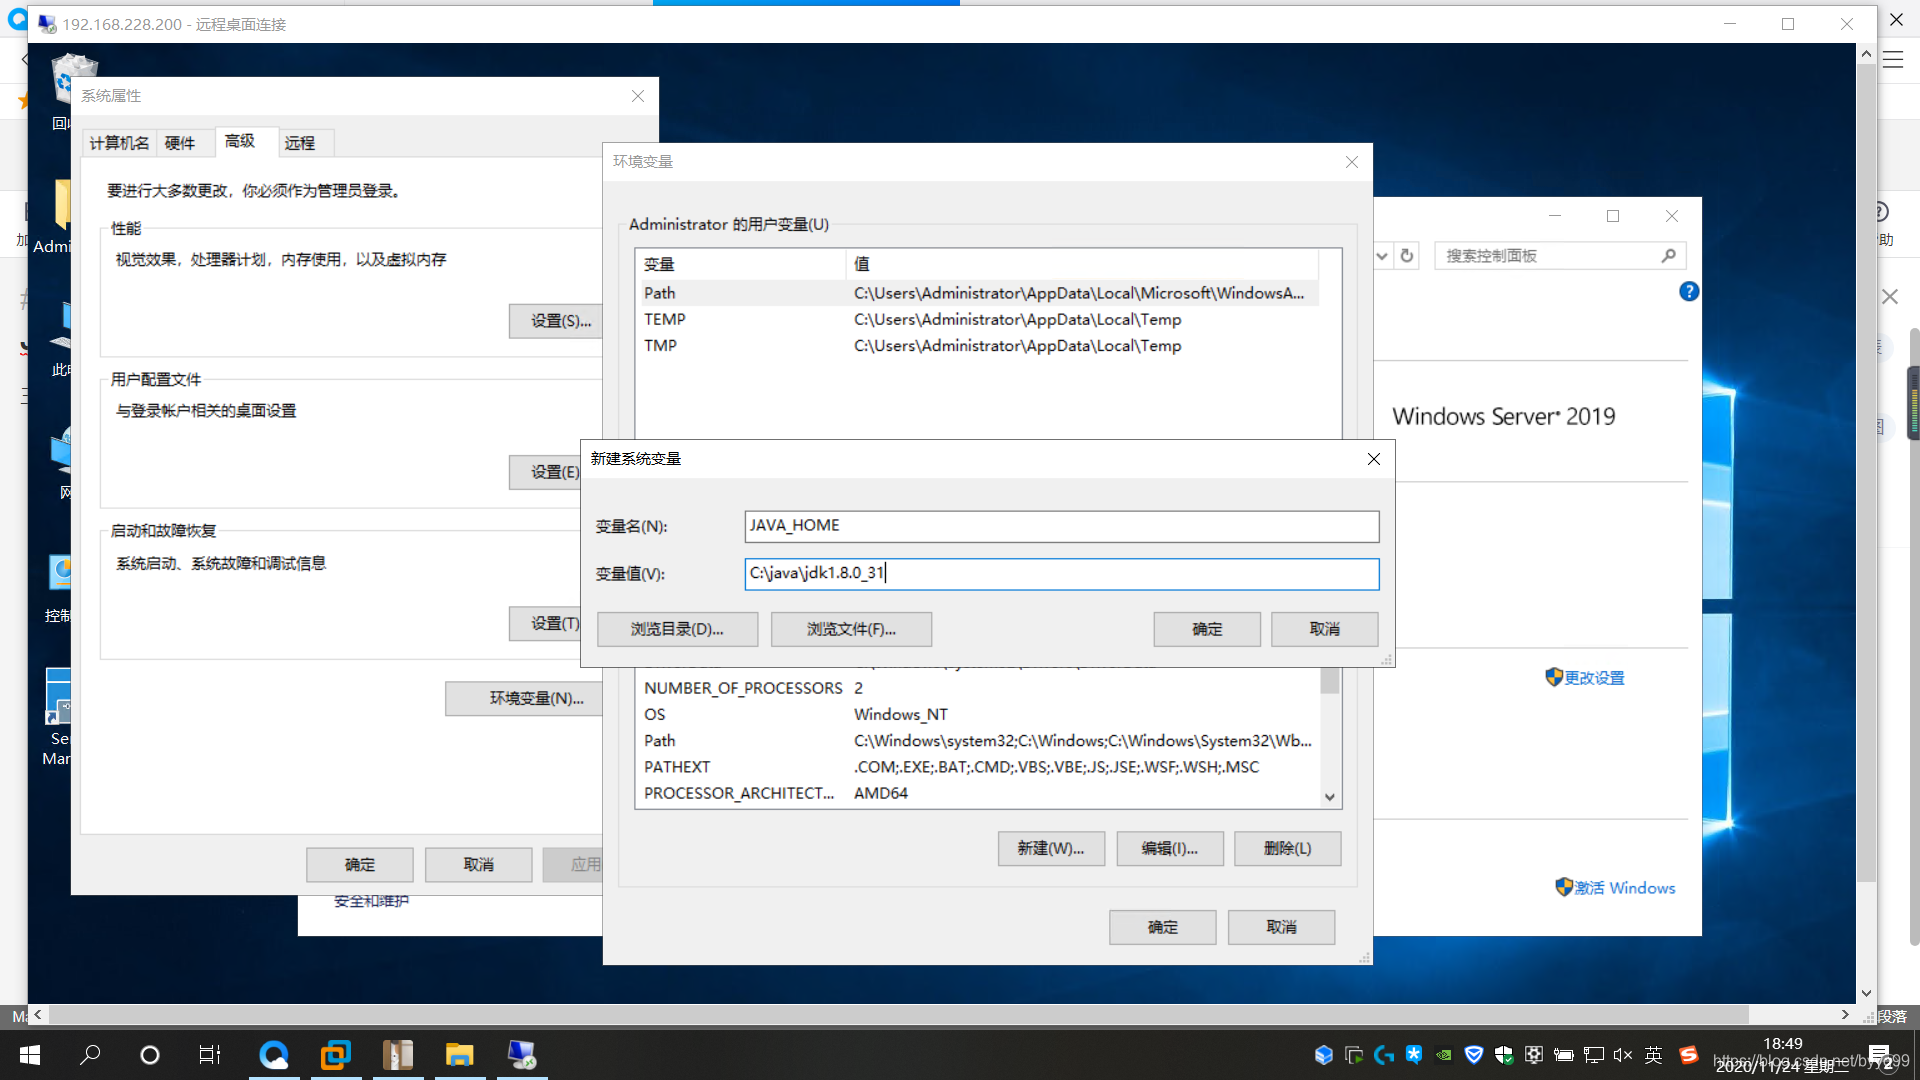
Task: Click the taskbar search magnifier icon
Action: [90, 1055]
